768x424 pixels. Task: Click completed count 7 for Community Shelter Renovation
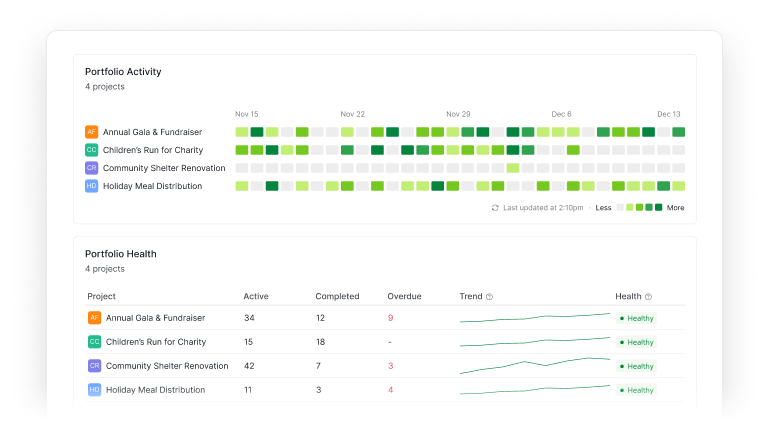click(x=318, y=366)
